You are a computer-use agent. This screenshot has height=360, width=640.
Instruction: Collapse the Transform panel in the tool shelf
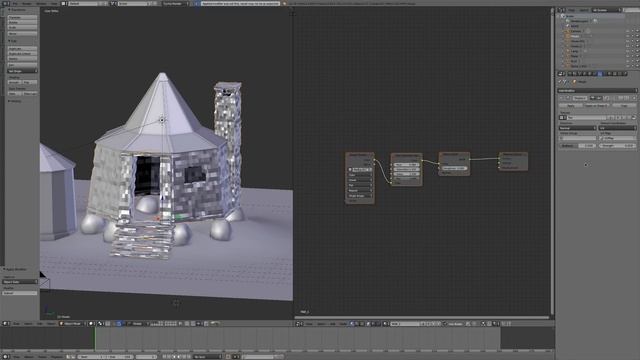click(18, 10)
